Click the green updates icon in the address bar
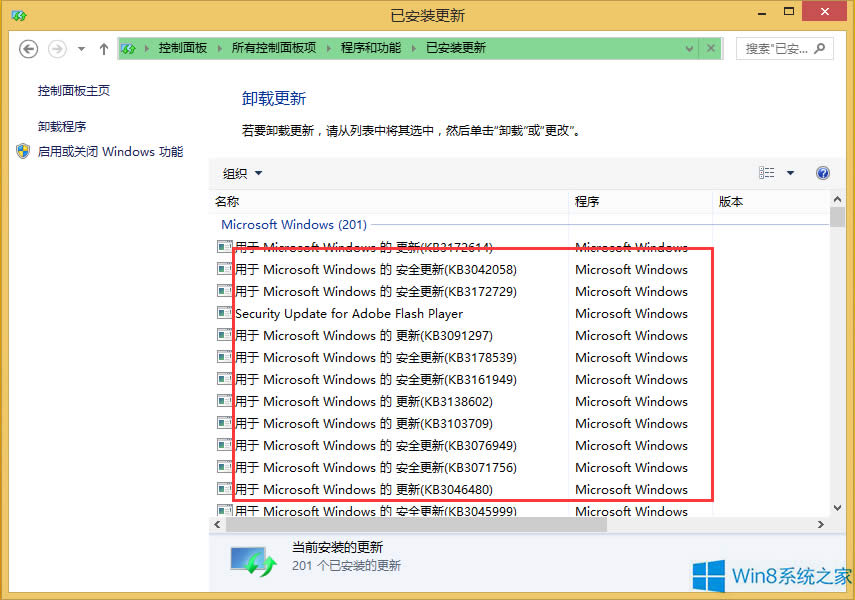Viewport: 855px width, 600px height. (x=129, y=48)
